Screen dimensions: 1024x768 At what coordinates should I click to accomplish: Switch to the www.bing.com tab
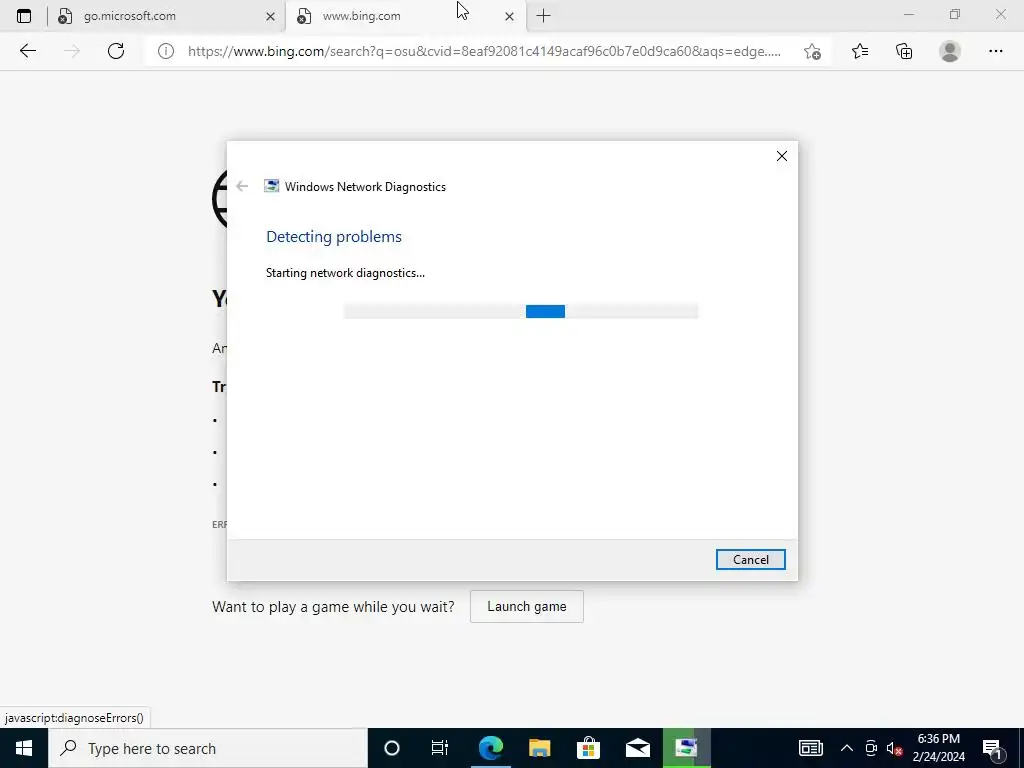tap(404, 16)
